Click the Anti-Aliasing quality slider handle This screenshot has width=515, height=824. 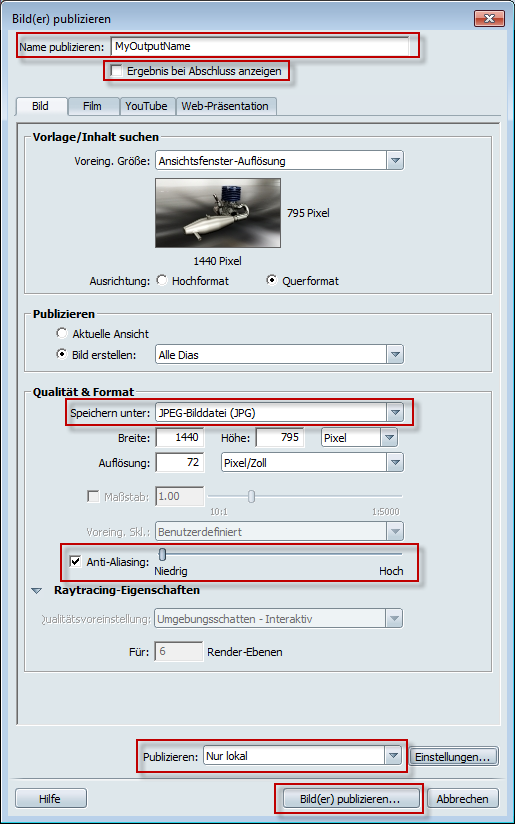tap(162, 554)
